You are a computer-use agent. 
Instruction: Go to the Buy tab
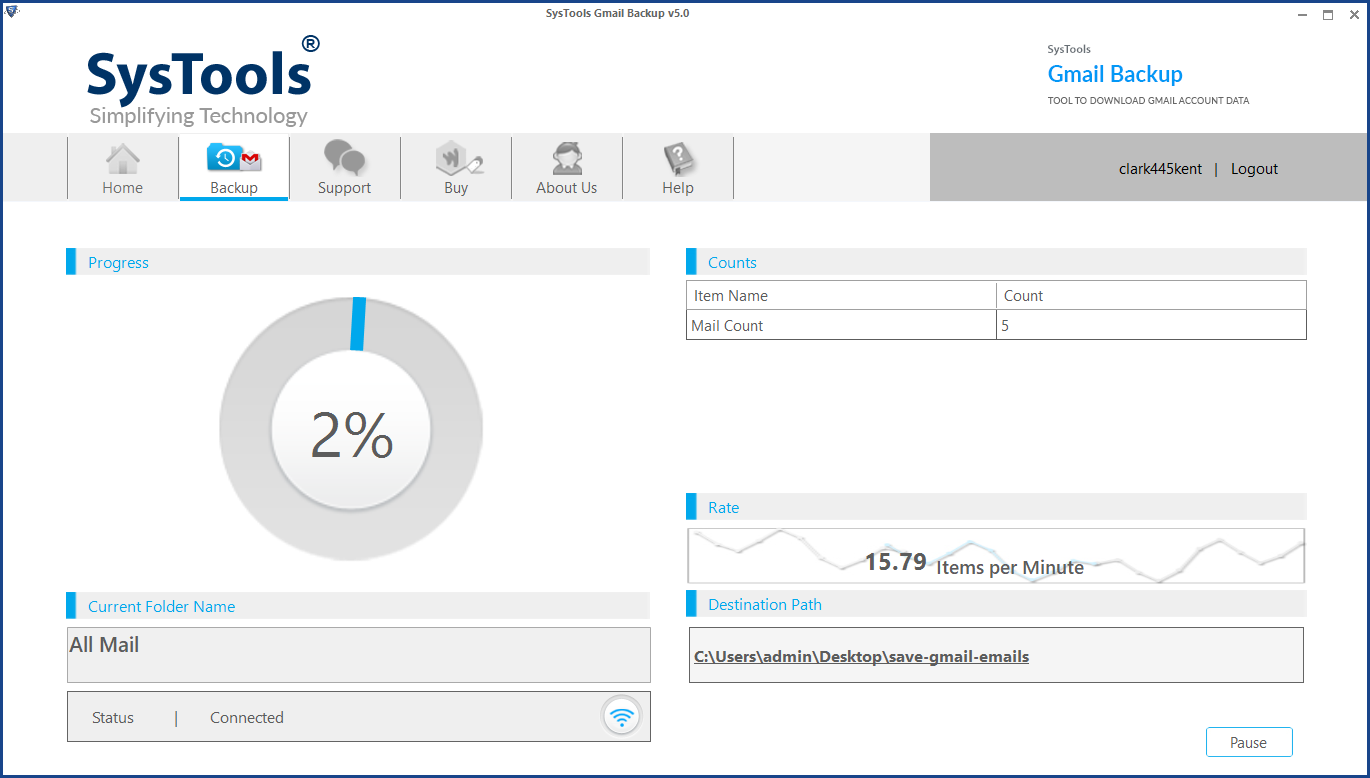point(456,168)
